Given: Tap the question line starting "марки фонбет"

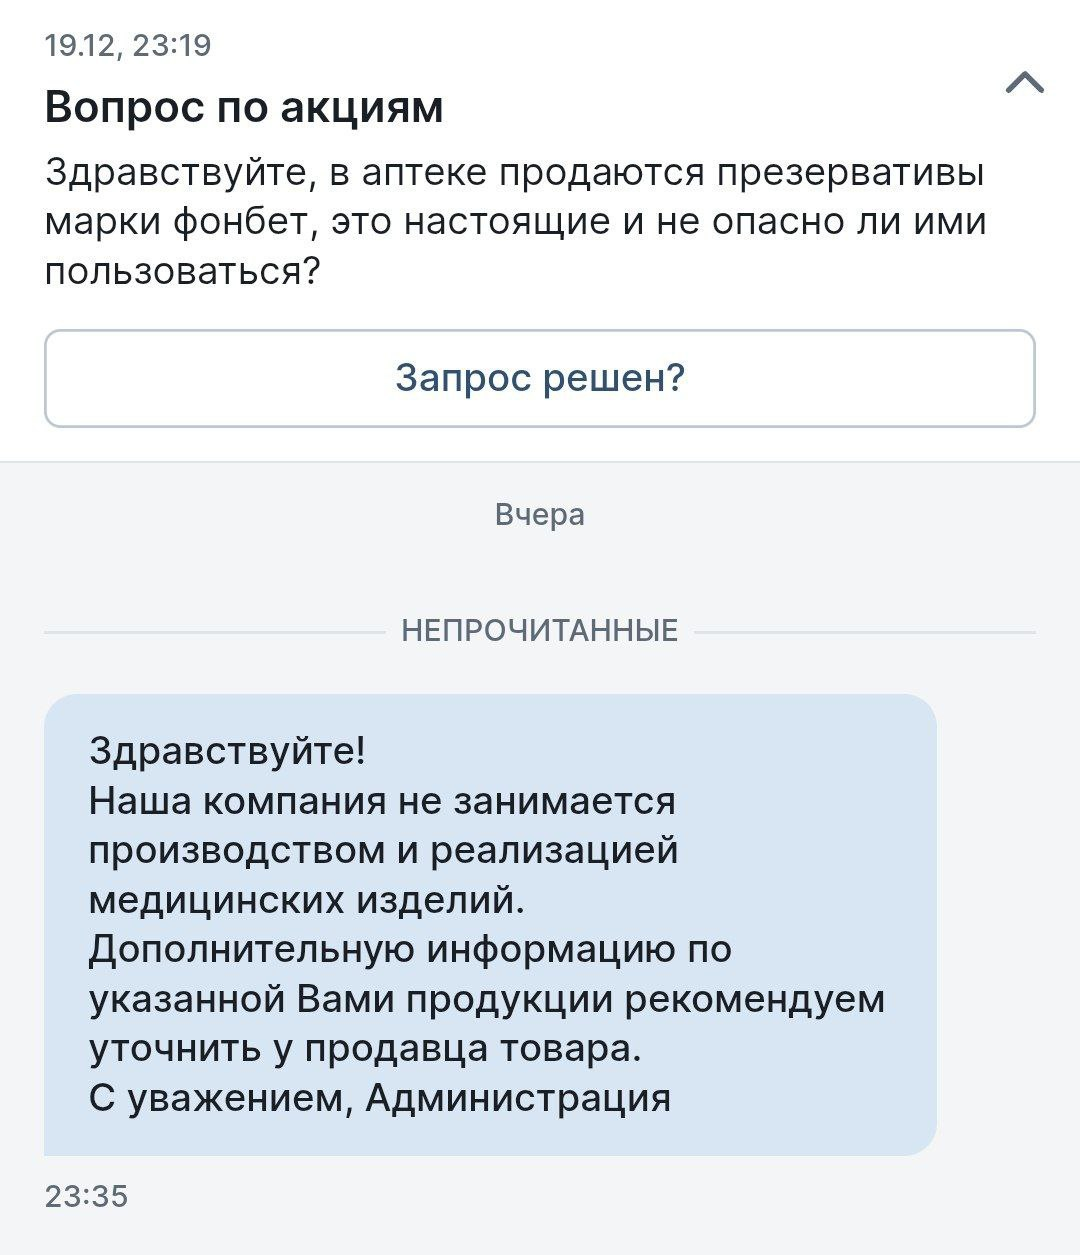Looking at the screenshot, I should pos(515,221).
